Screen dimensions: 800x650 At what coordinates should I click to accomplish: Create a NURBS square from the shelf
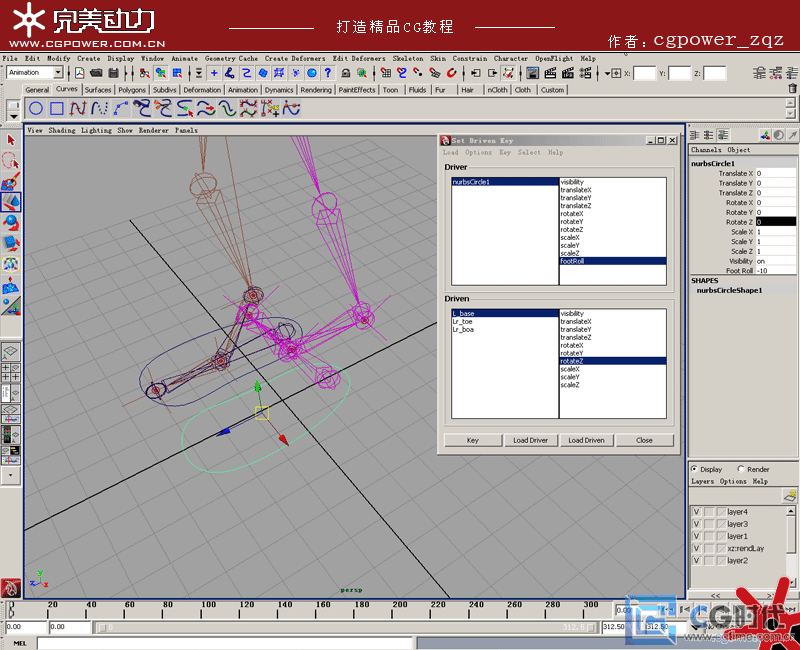(57, 108)
